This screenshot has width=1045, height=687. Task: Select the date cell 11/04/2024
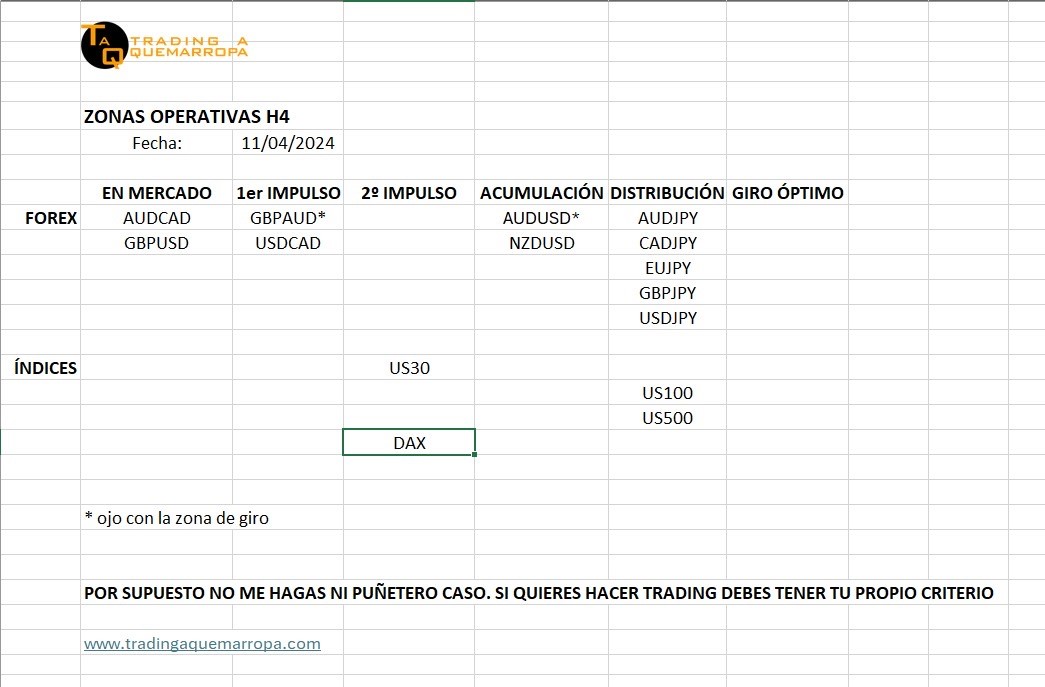(x=288, y=143)
